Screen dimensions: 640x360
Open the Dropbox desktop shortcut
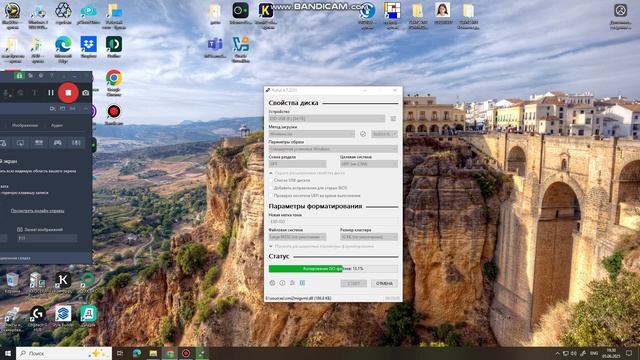click(88, 47)
